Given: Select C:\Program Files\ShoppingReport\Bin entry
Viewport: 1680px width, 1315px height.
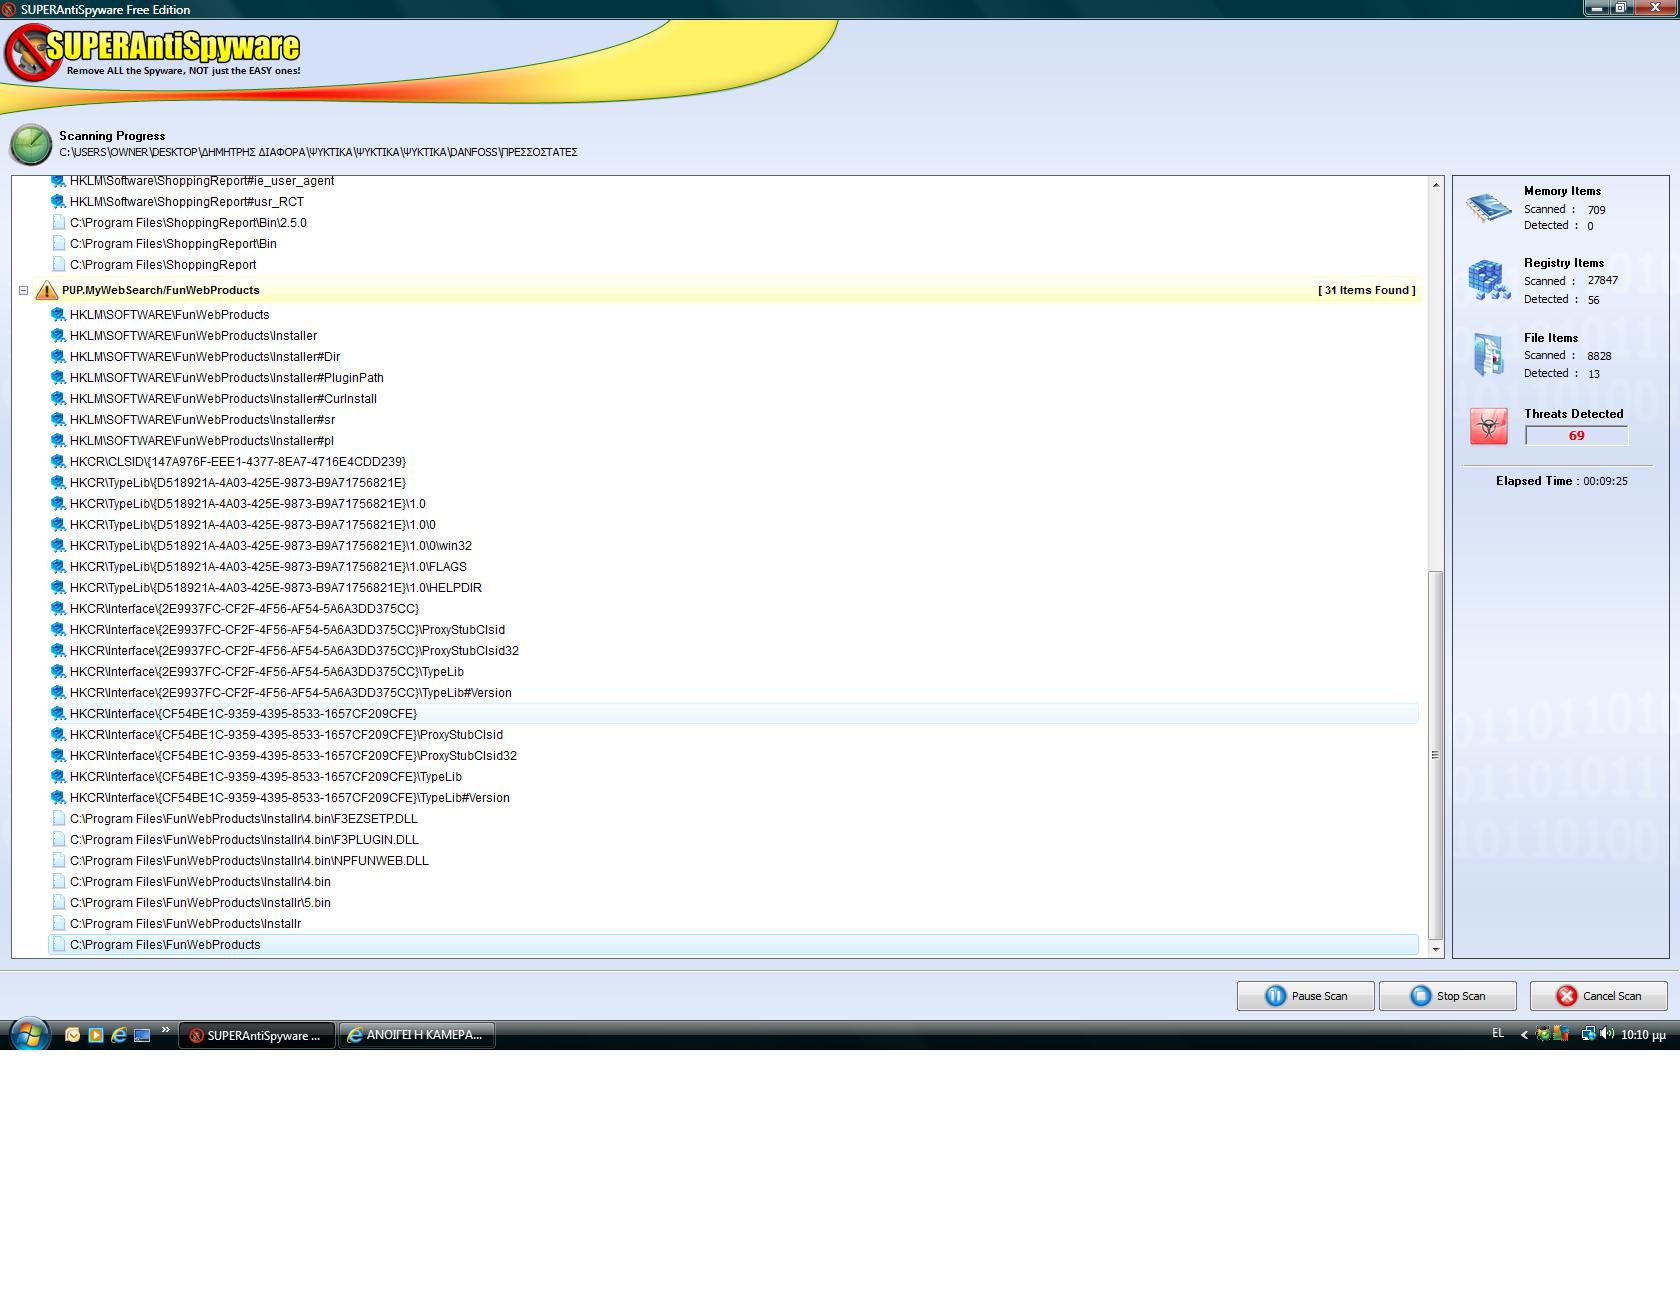Looking at the screenshot, I should point(173,244).
